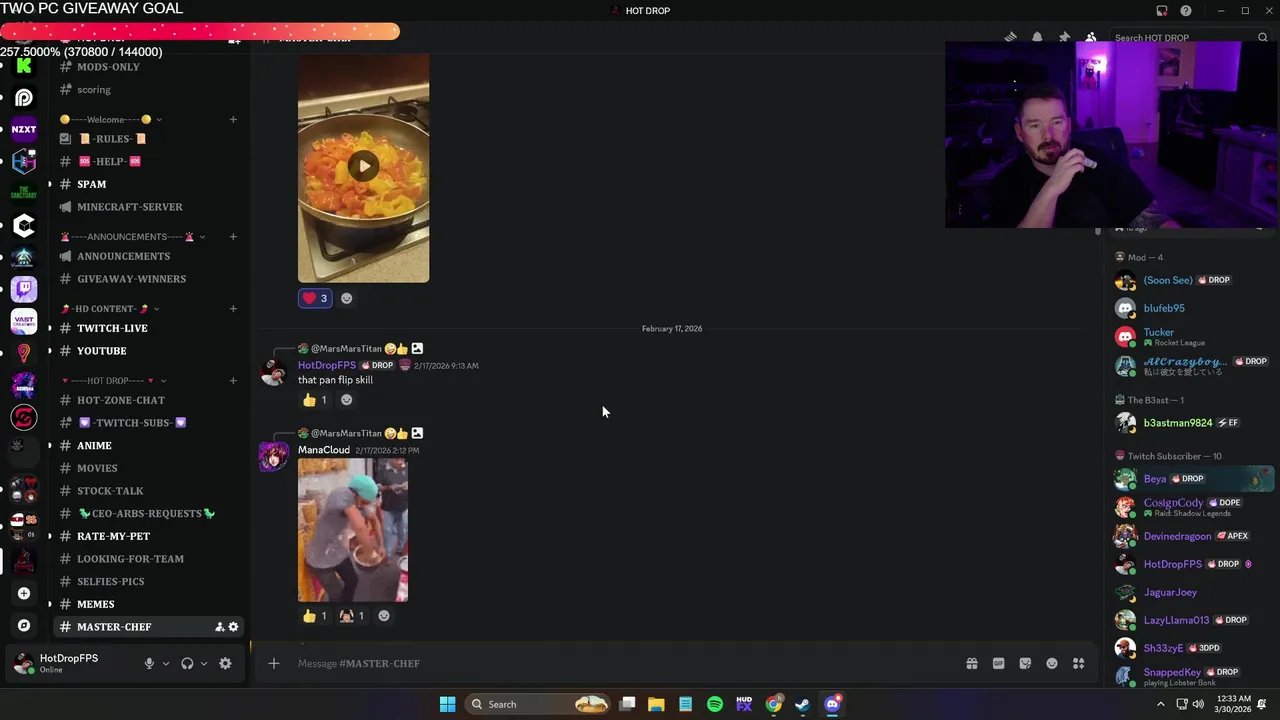
Task: Open microphone input options arrow
Action: [x=166, y=663]
